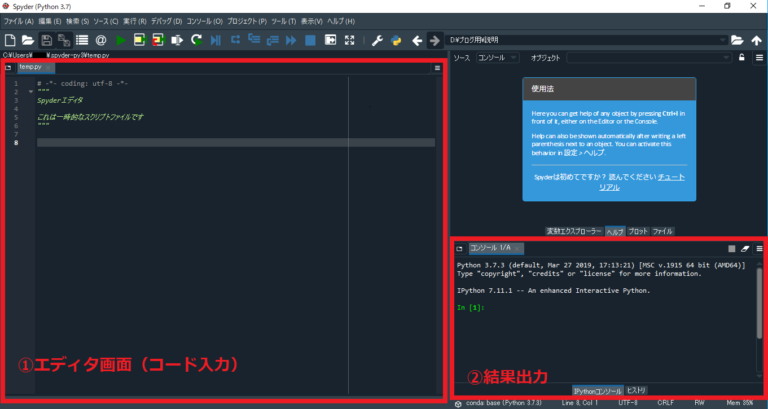The image size is (768, 409).
Task: Click the Debug file icon
Action: tap(216, 40)
